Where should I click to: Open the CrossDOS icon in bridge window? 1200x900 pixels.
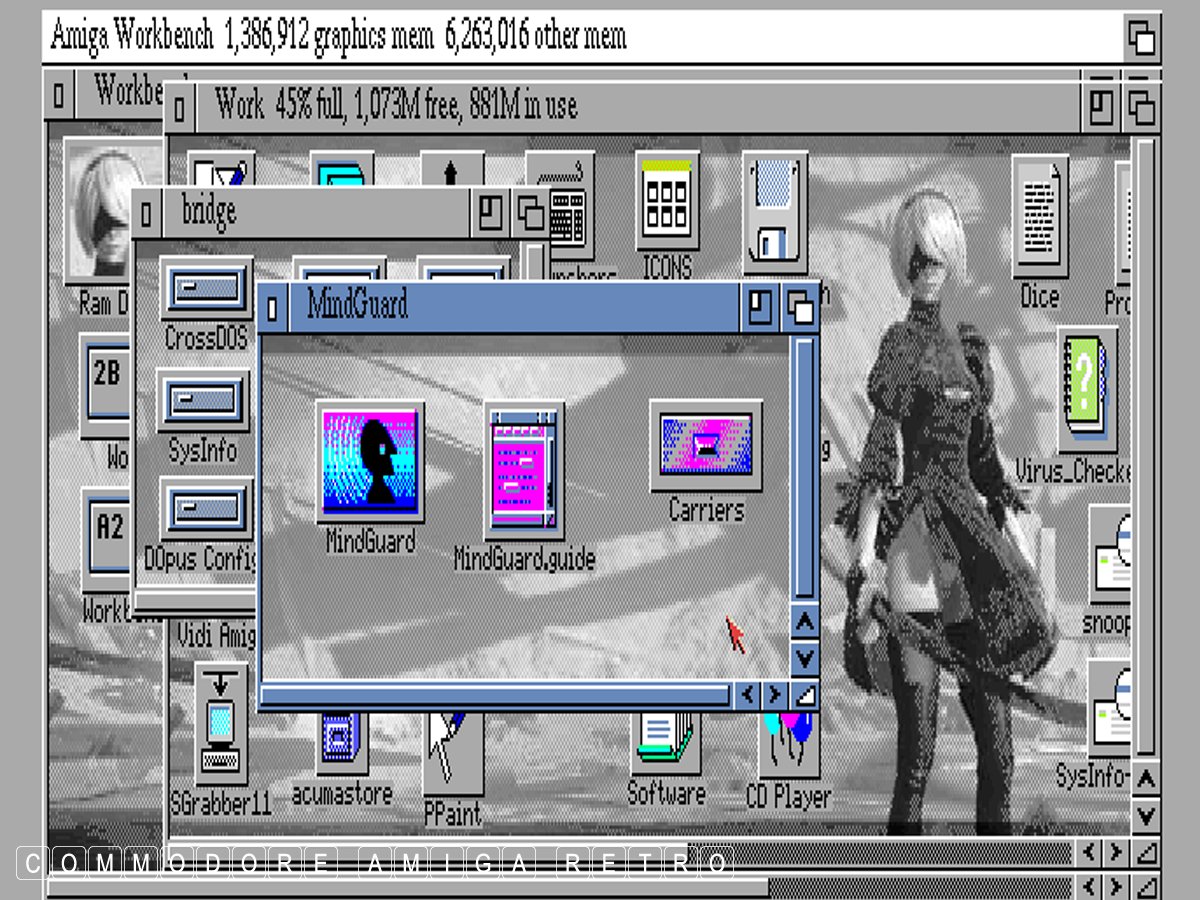tap(205, 291)
